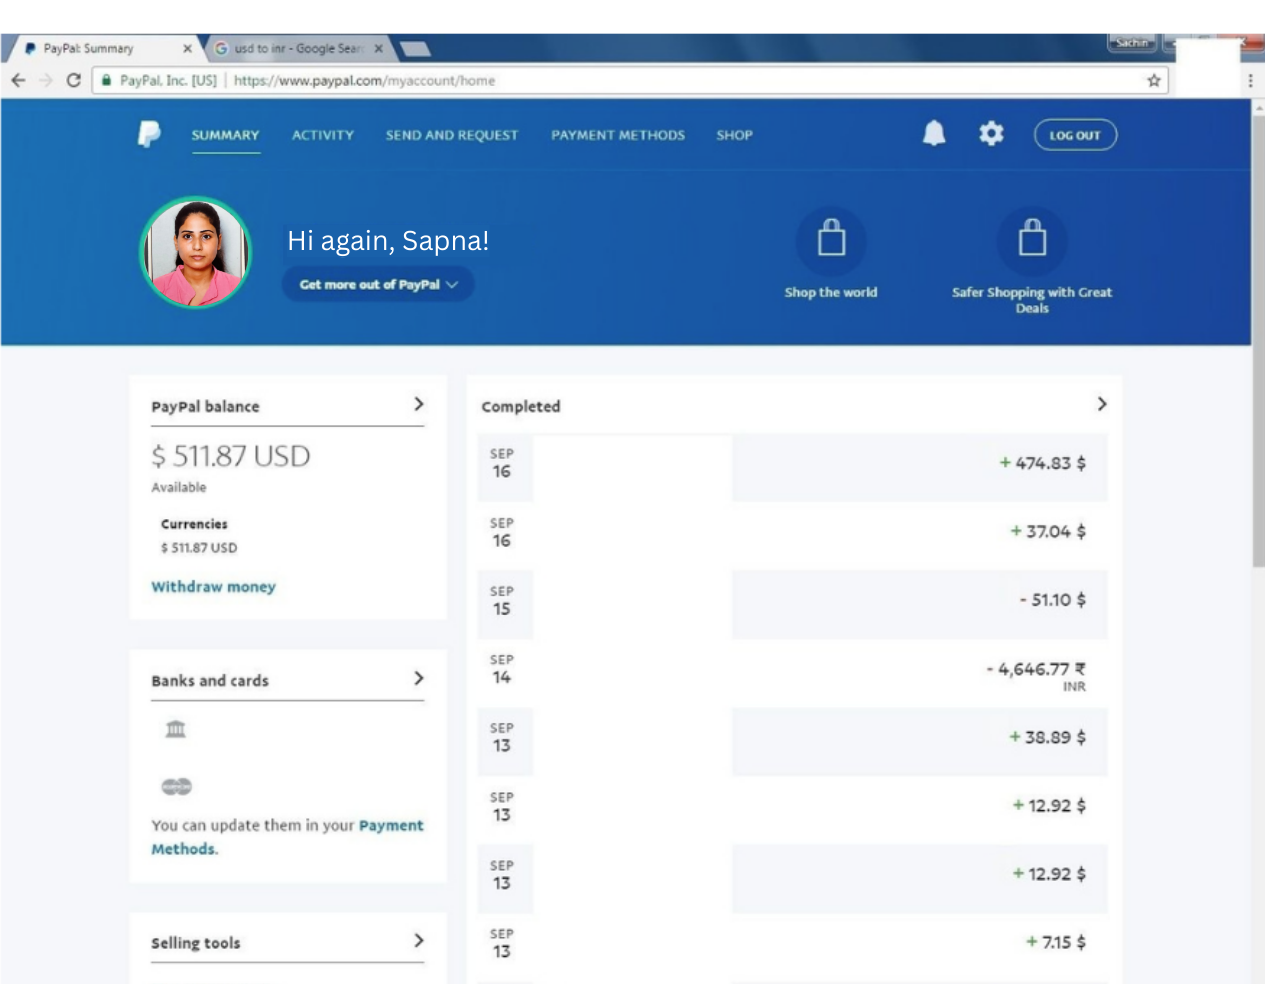Image resolution: width=1280 pixels, height=984 pixels.
Task: Click the PayPal logo icon
Action: point(149,134)
